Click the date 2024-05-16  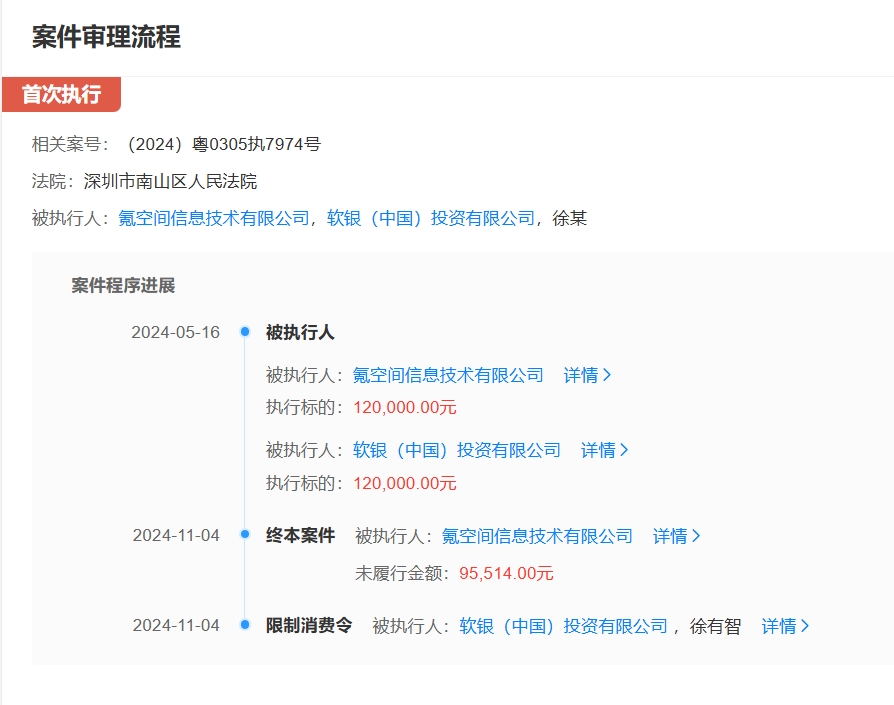176,332
